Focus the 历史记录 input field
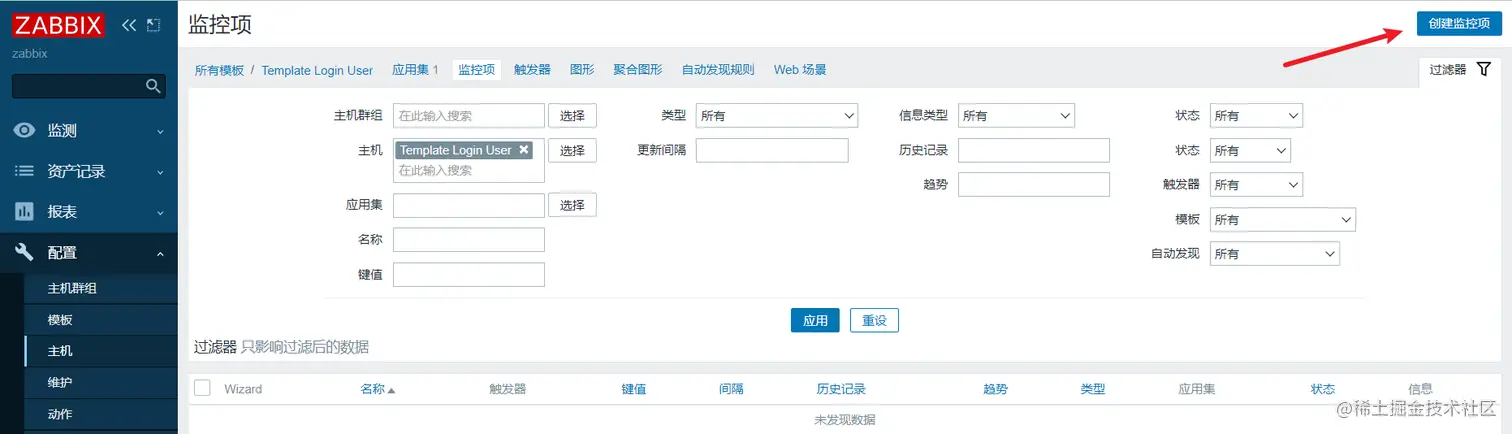The image size is (1512, 434). tap(1034, 150)
